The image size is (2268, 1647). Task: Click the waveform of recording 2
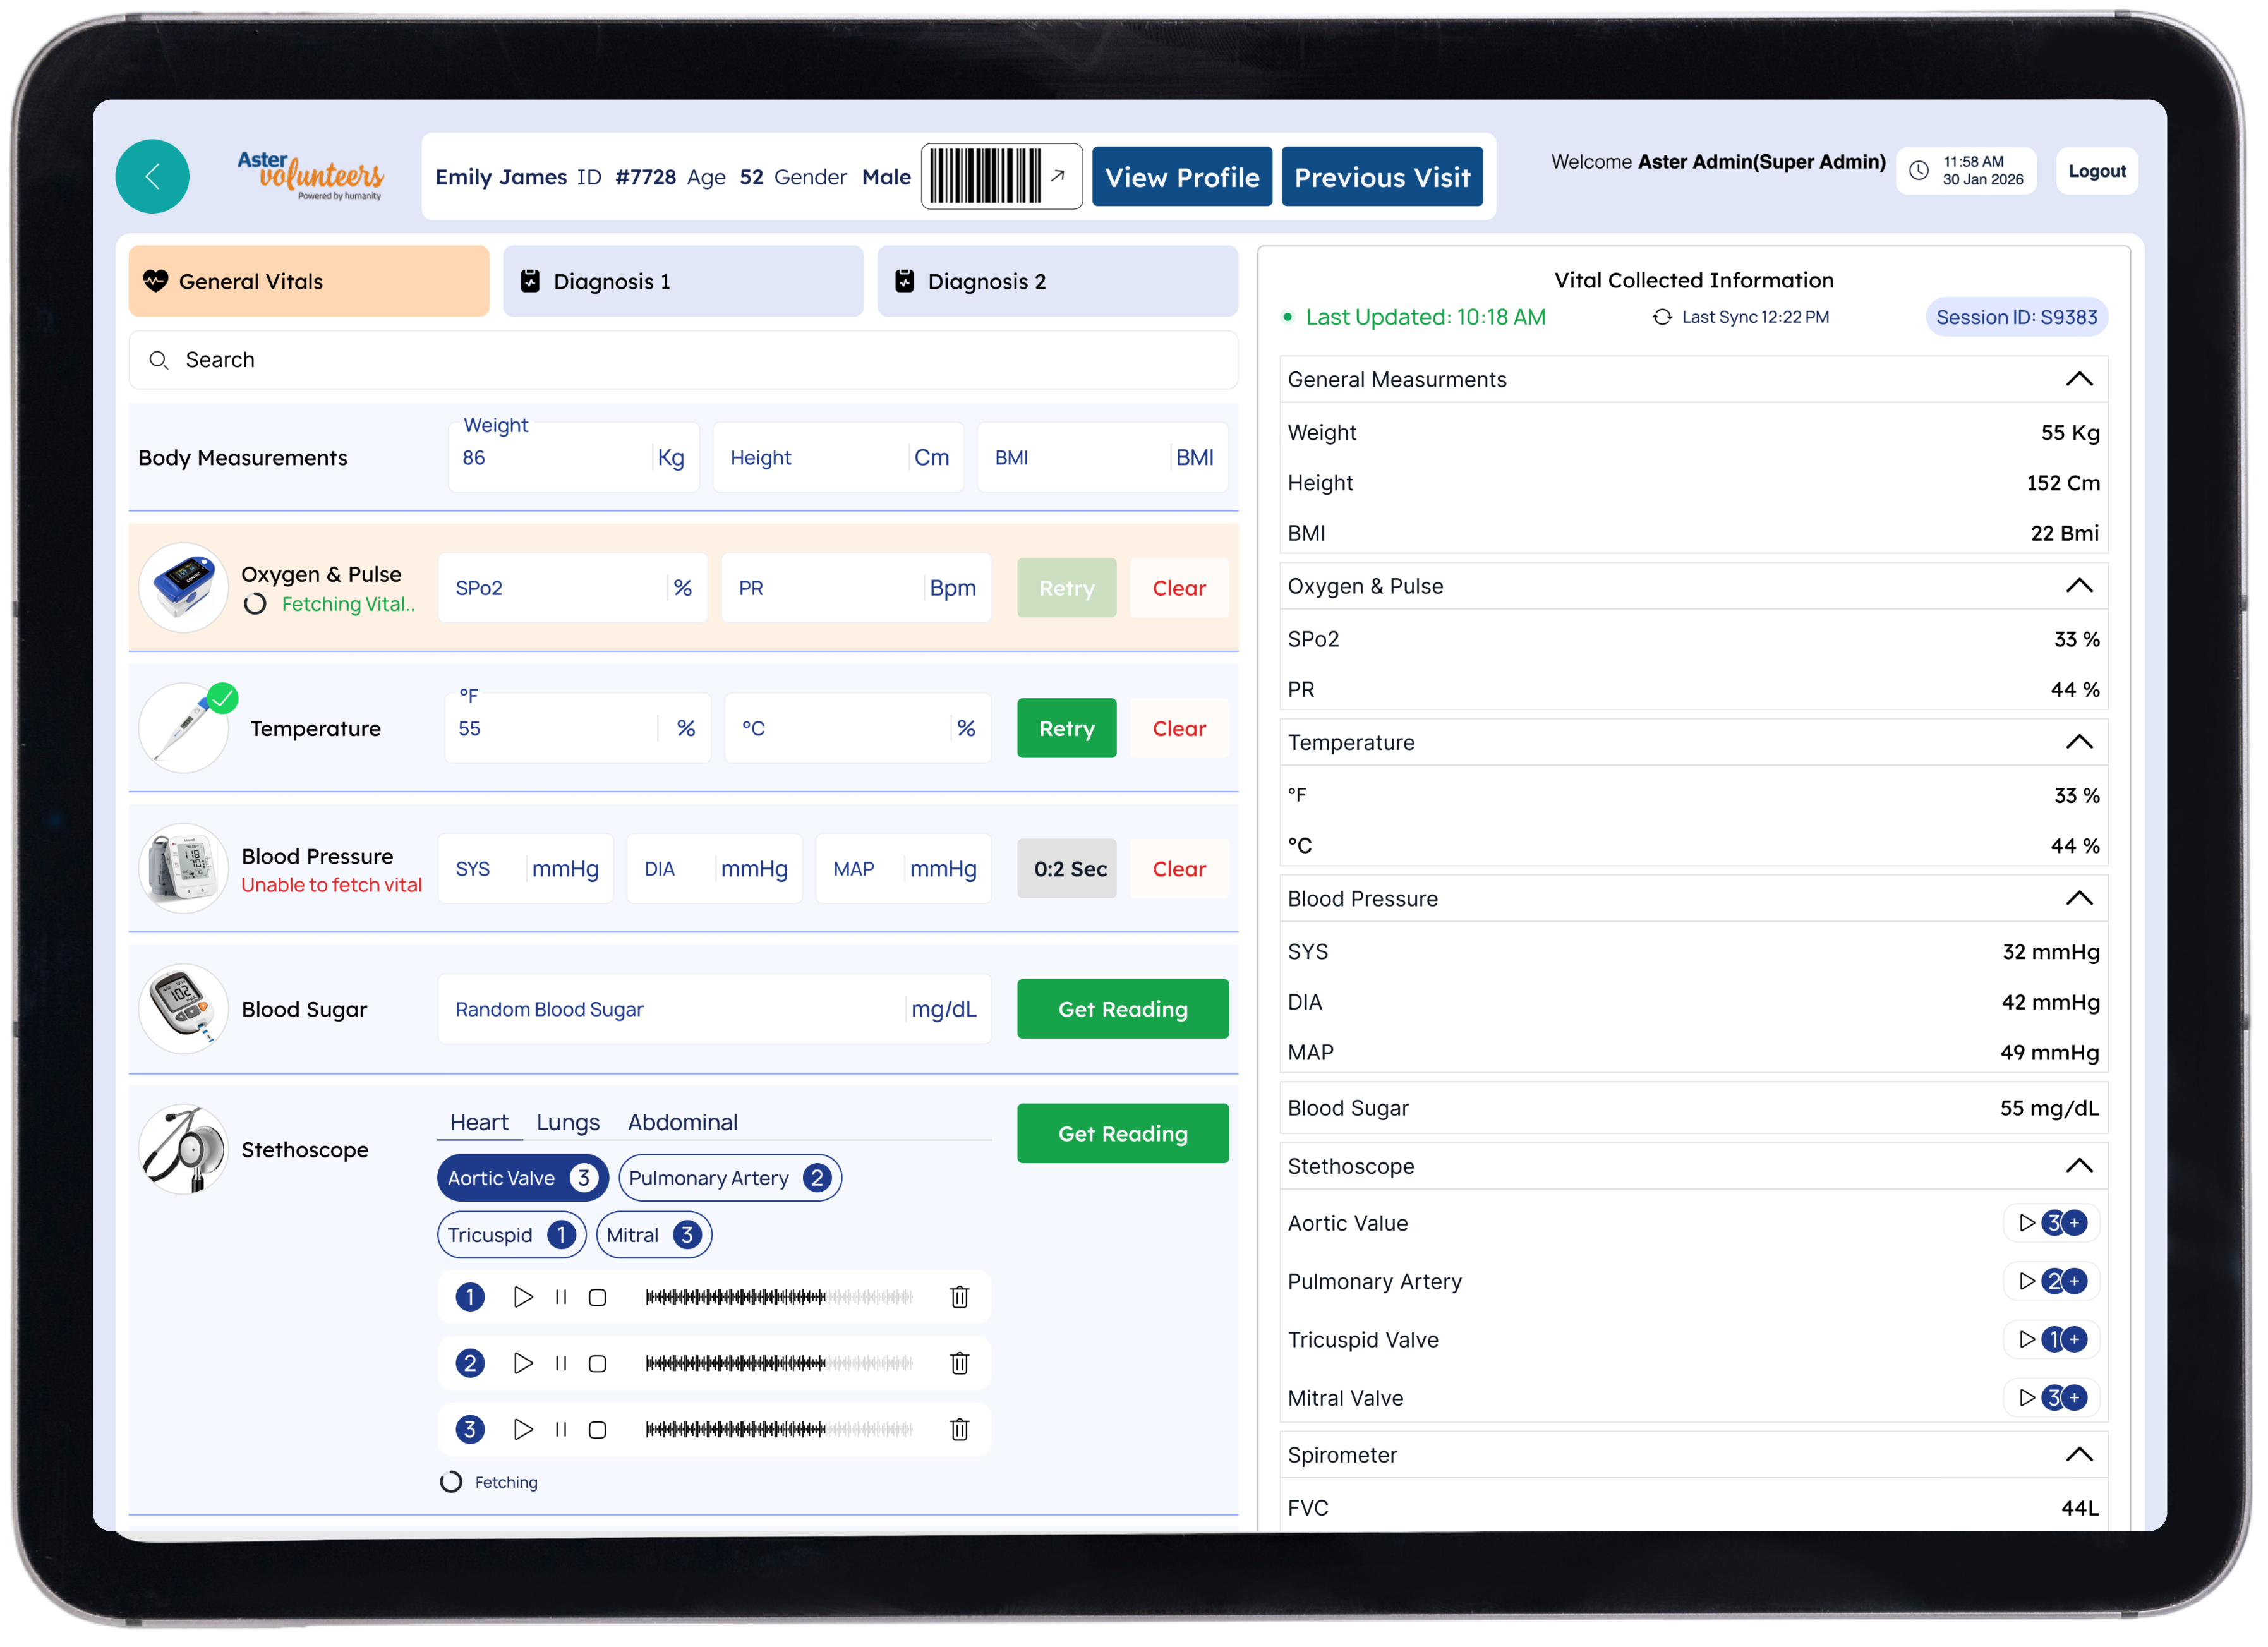coord(778,1363)
